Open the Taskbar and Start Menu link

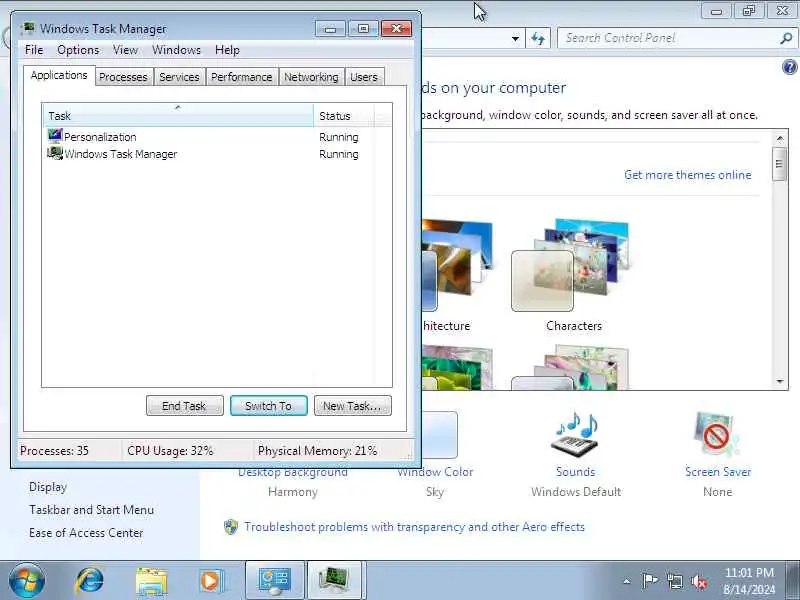(91, 510)
